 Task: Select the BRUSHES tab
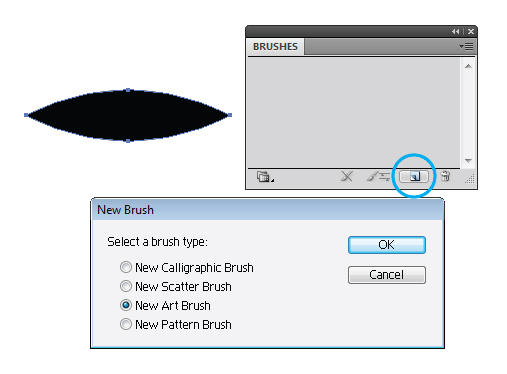tap(275, 47)
